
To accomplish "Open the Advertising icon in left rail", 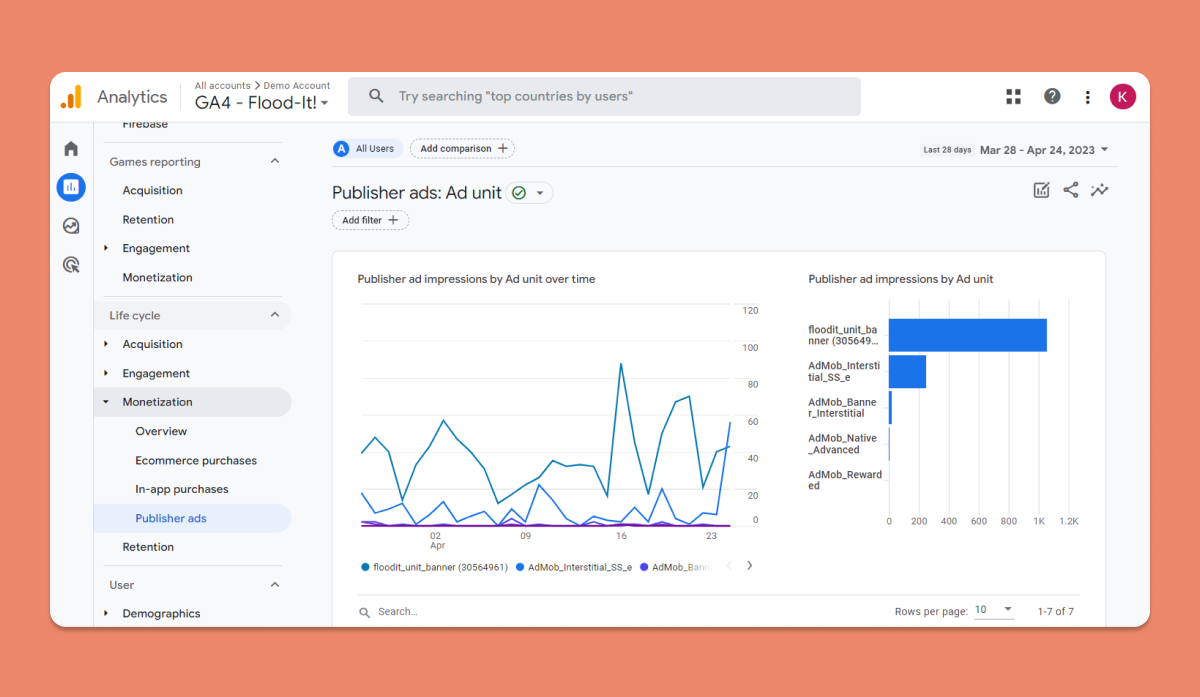I will (71, 265).
